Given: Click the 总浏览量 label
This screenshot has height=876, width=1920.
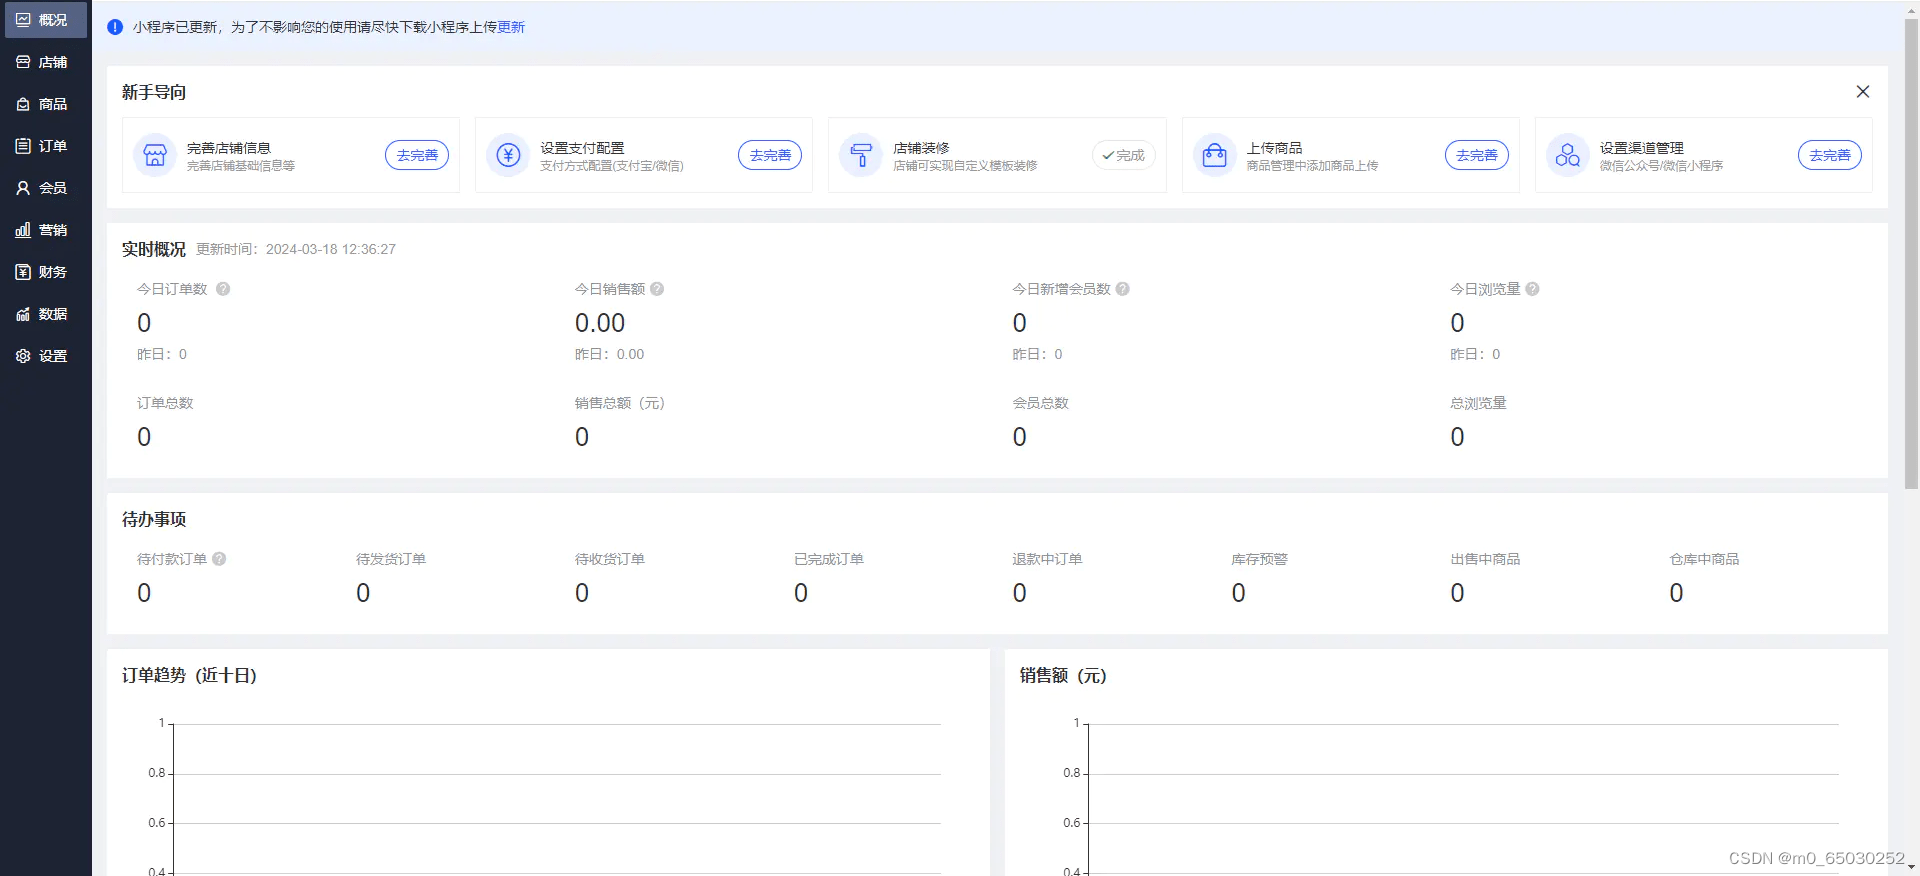Looking at the screenshot, I should click(x=1479, y=403).
